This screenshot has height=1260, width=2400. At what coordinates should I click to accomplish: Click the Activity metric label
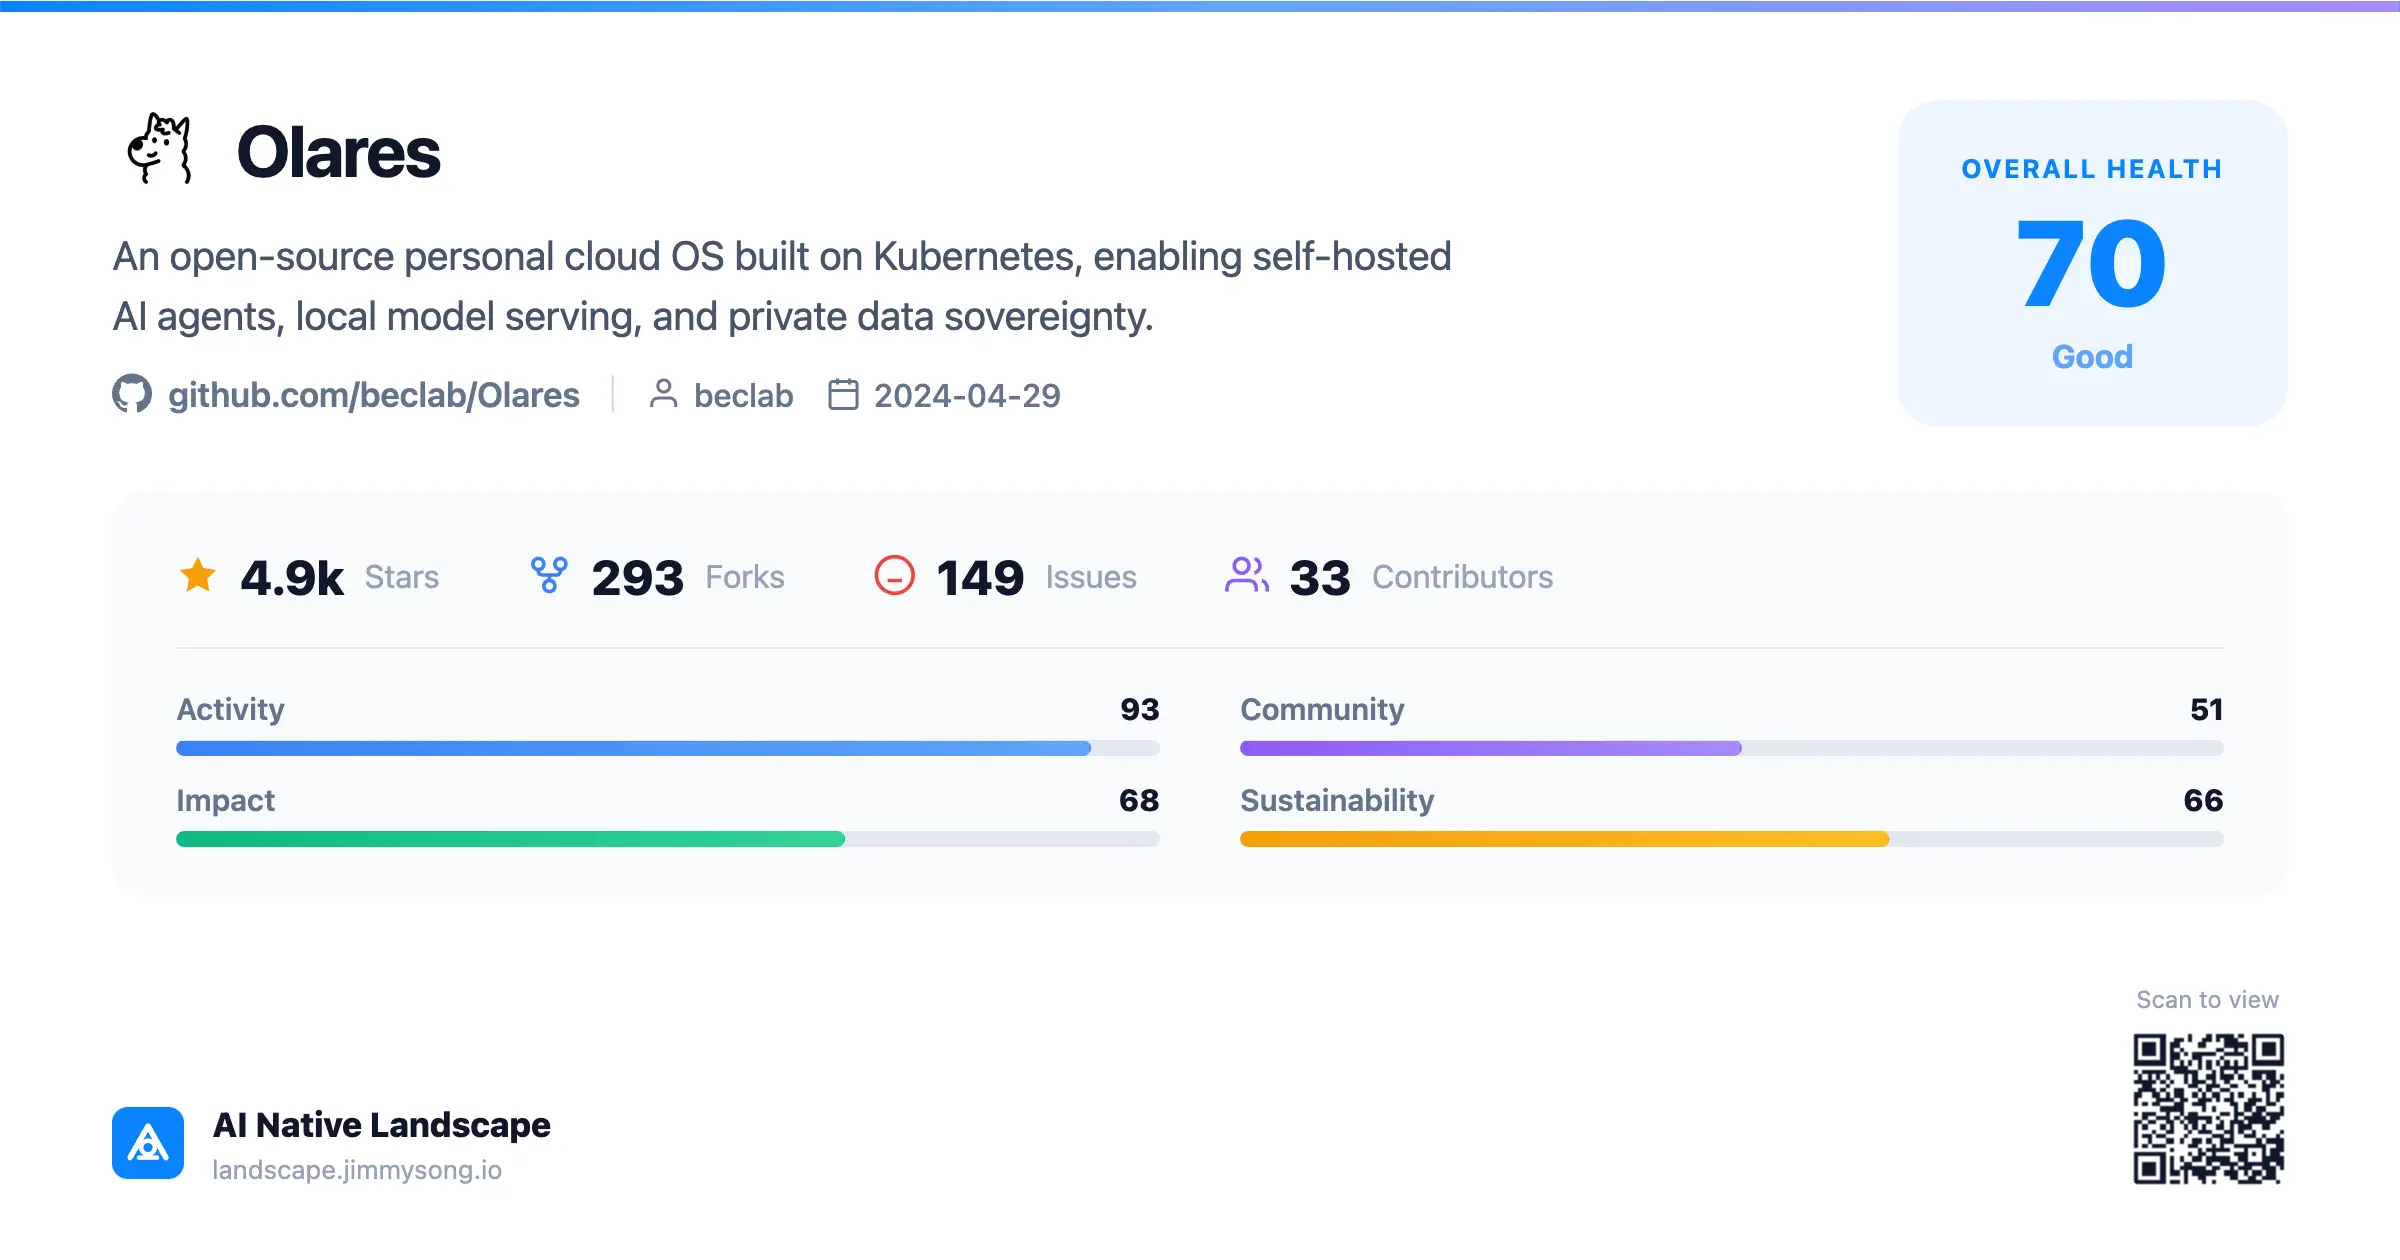coord(230,709)
